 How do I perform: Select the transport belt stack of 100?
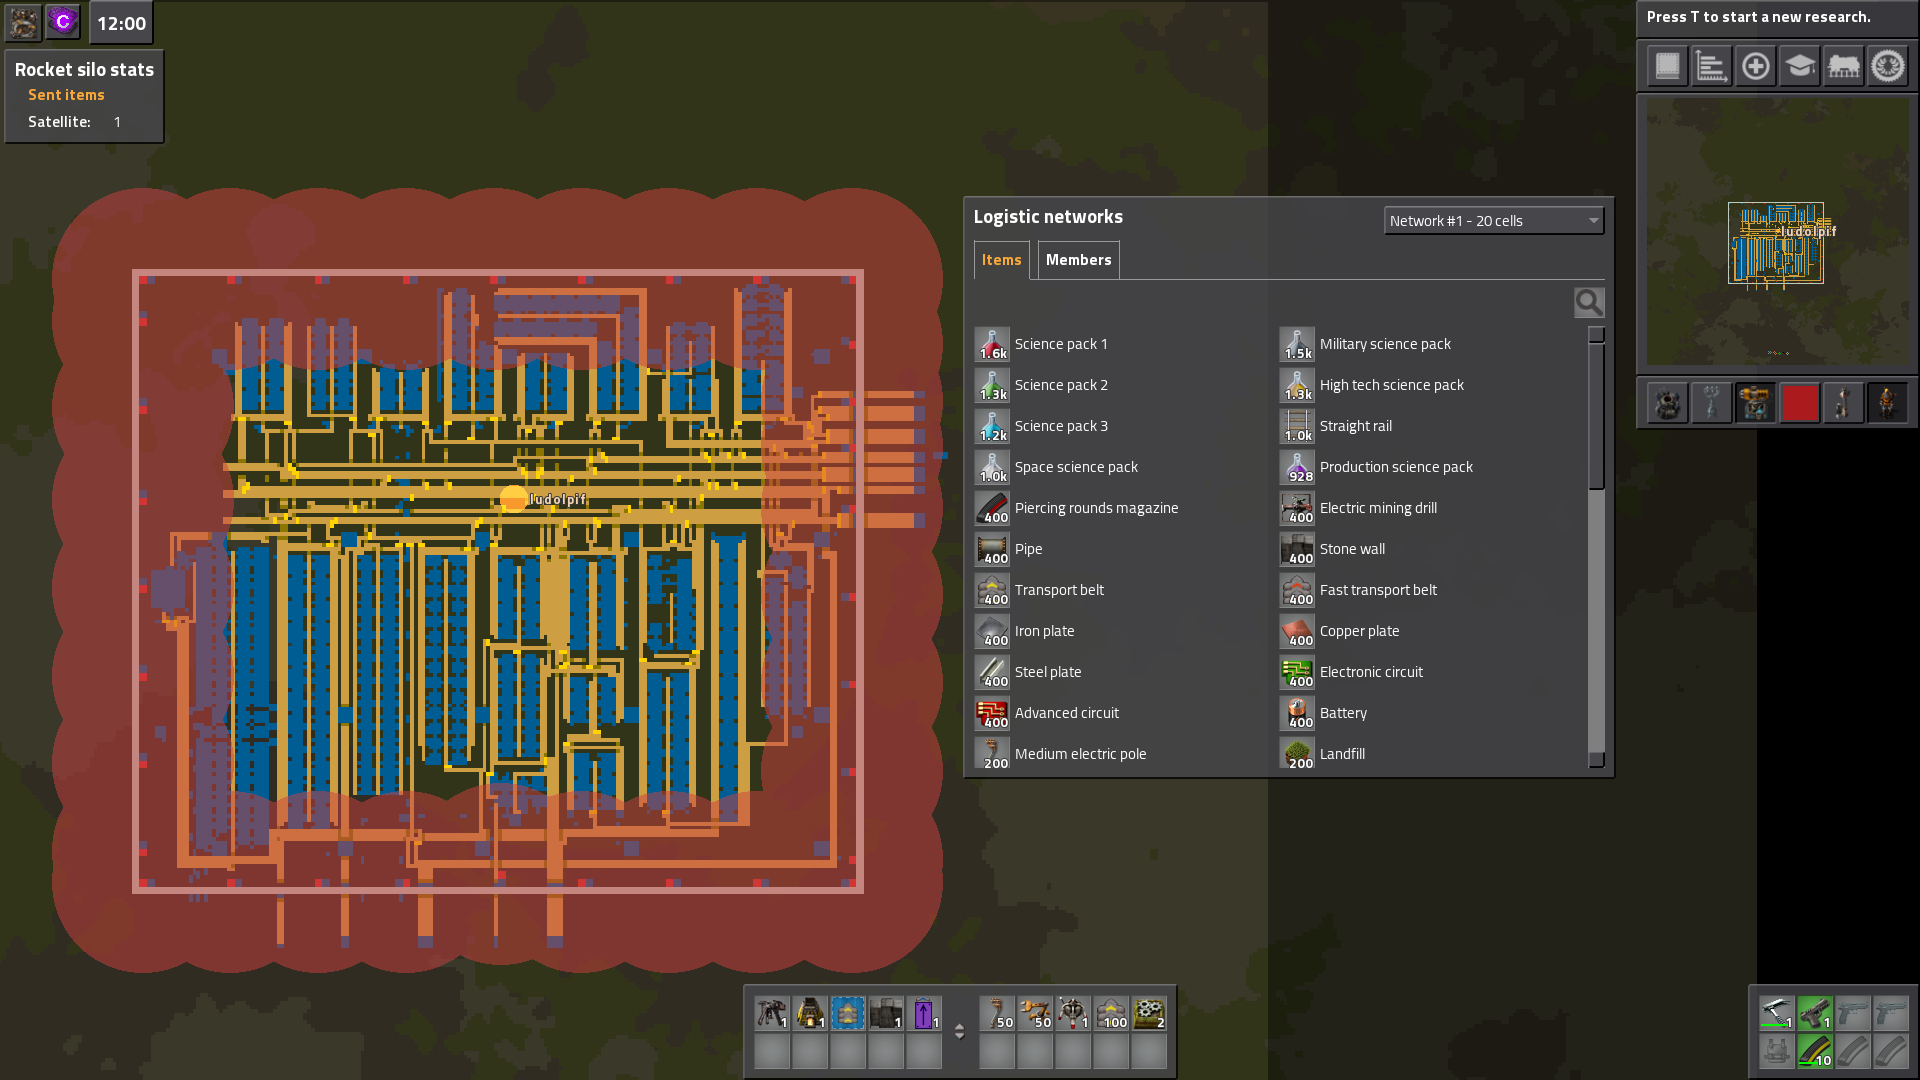[1111, 1013]
